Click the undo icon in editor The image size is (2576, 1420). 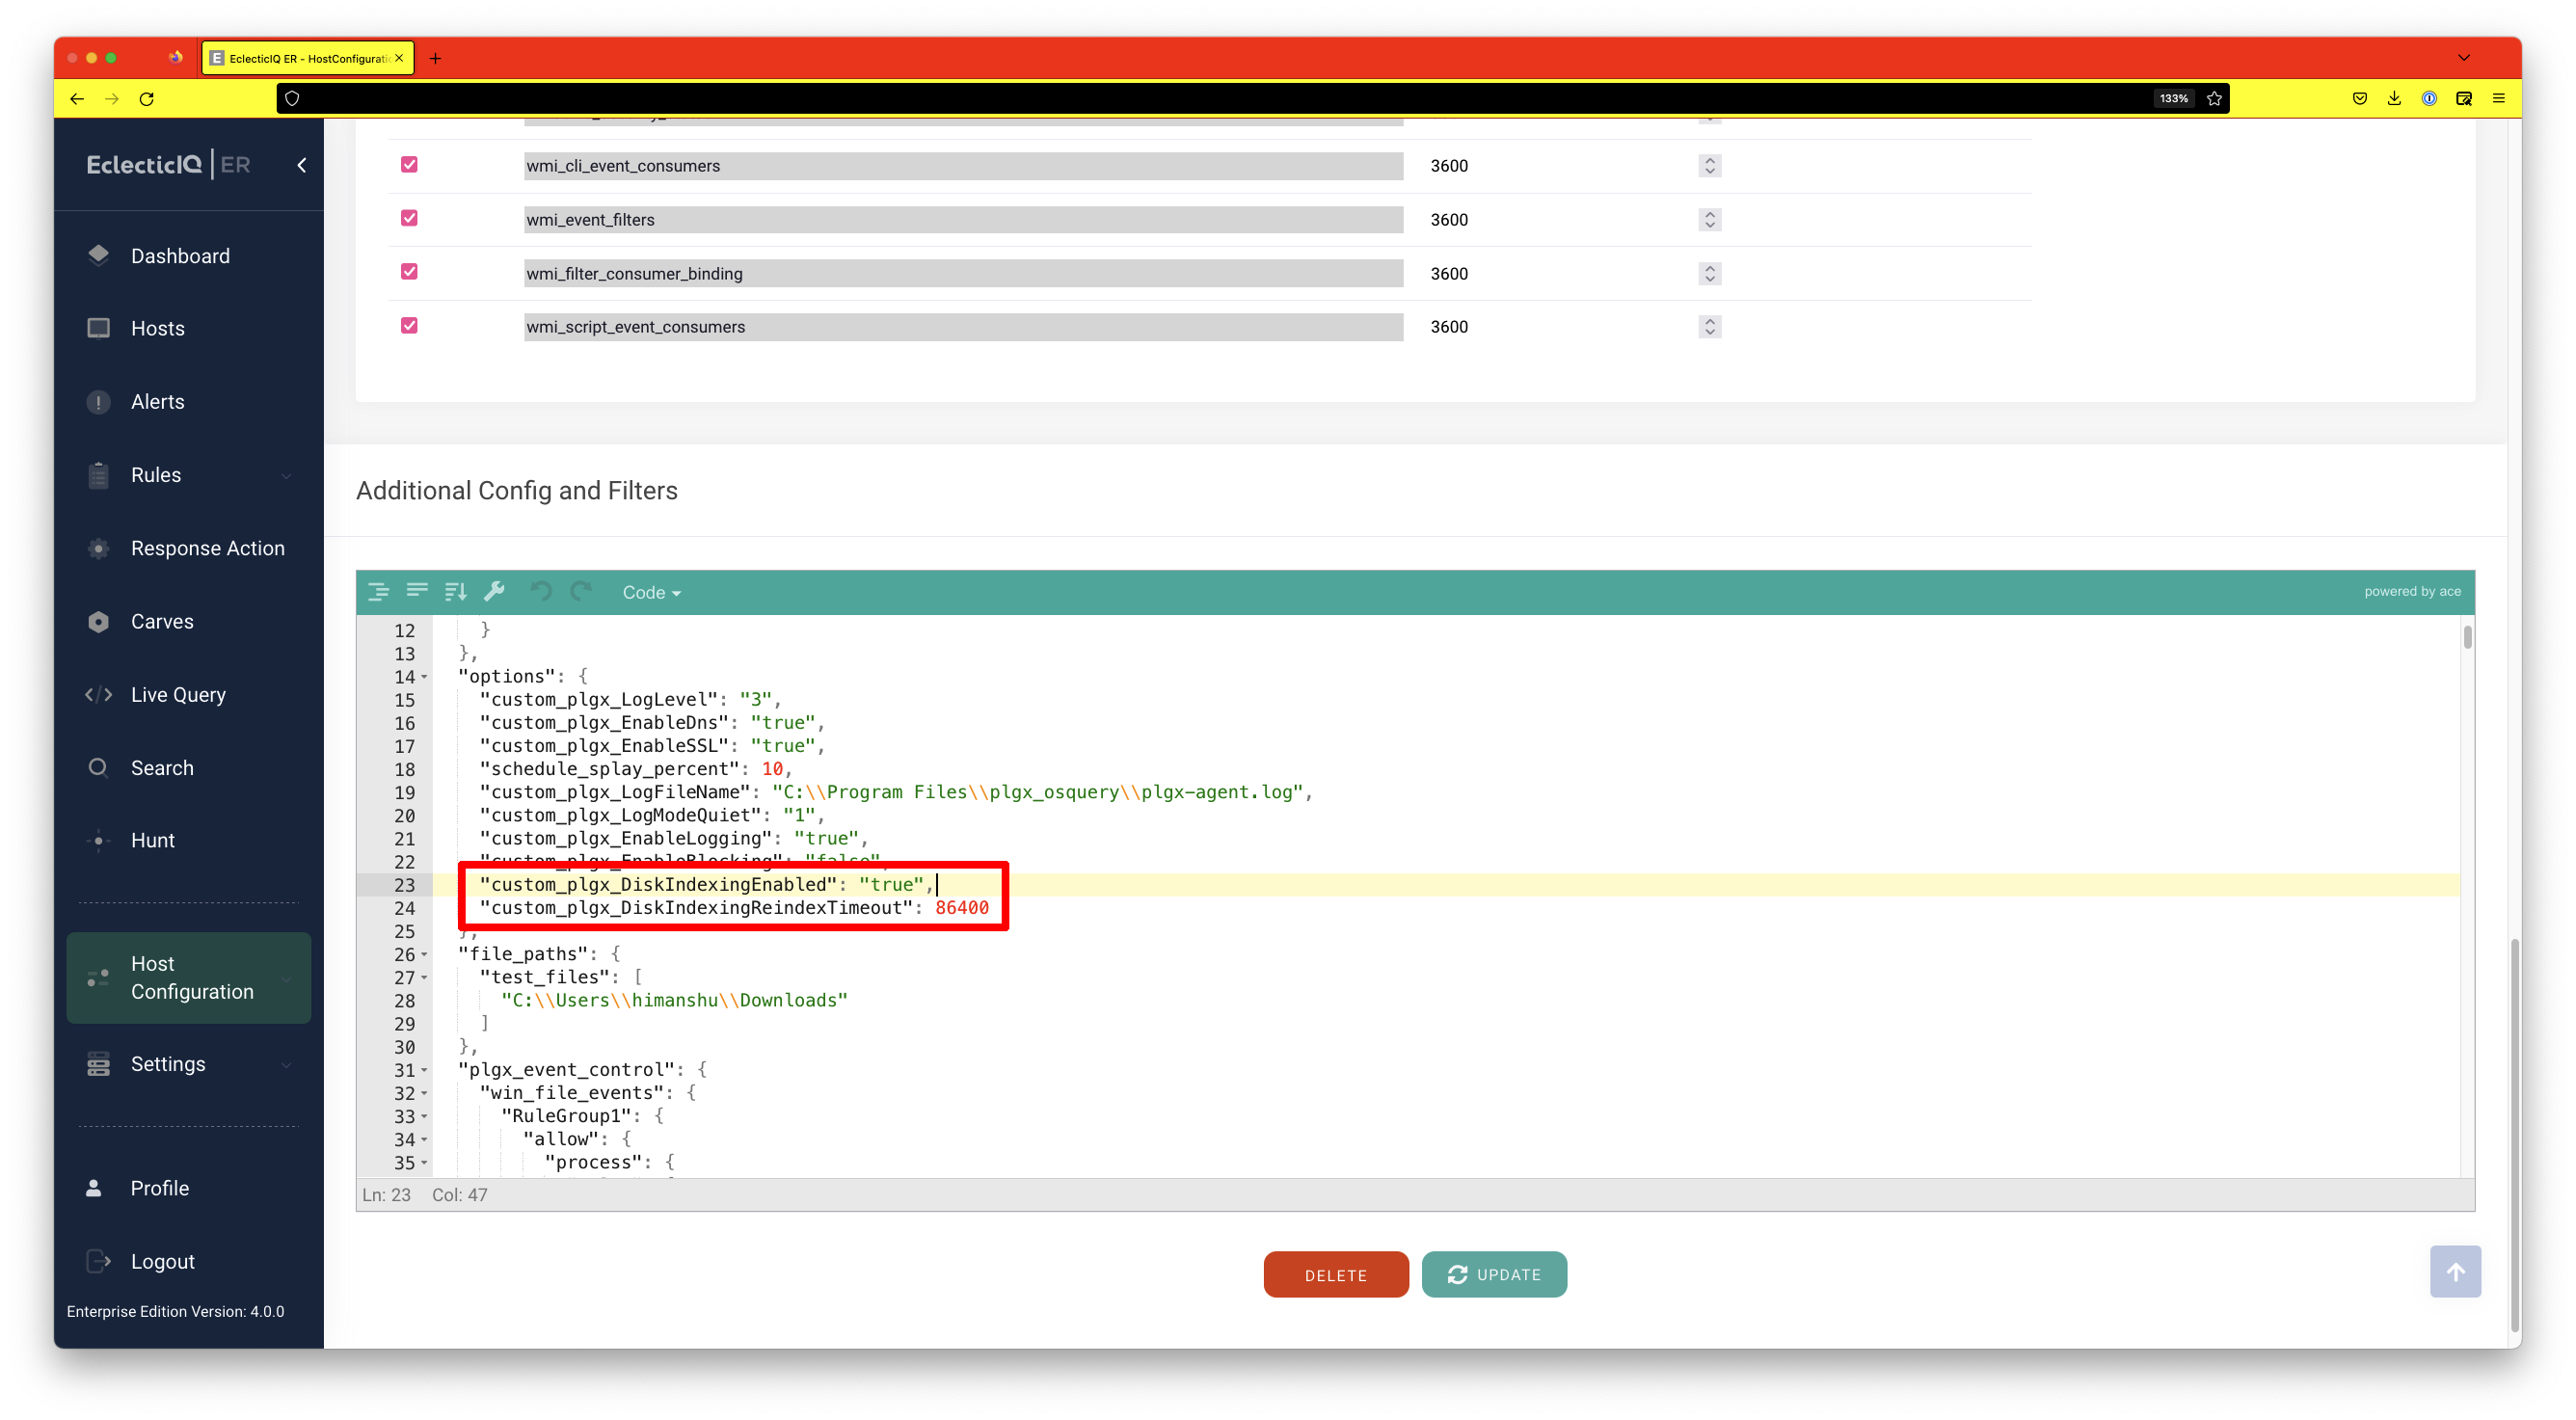(x=541, y=592)
